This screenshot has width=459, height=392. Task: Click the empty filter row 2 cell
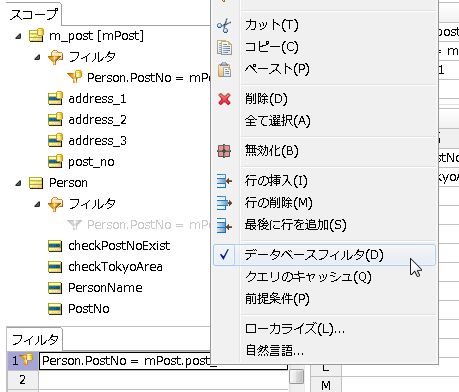(163, 380)
